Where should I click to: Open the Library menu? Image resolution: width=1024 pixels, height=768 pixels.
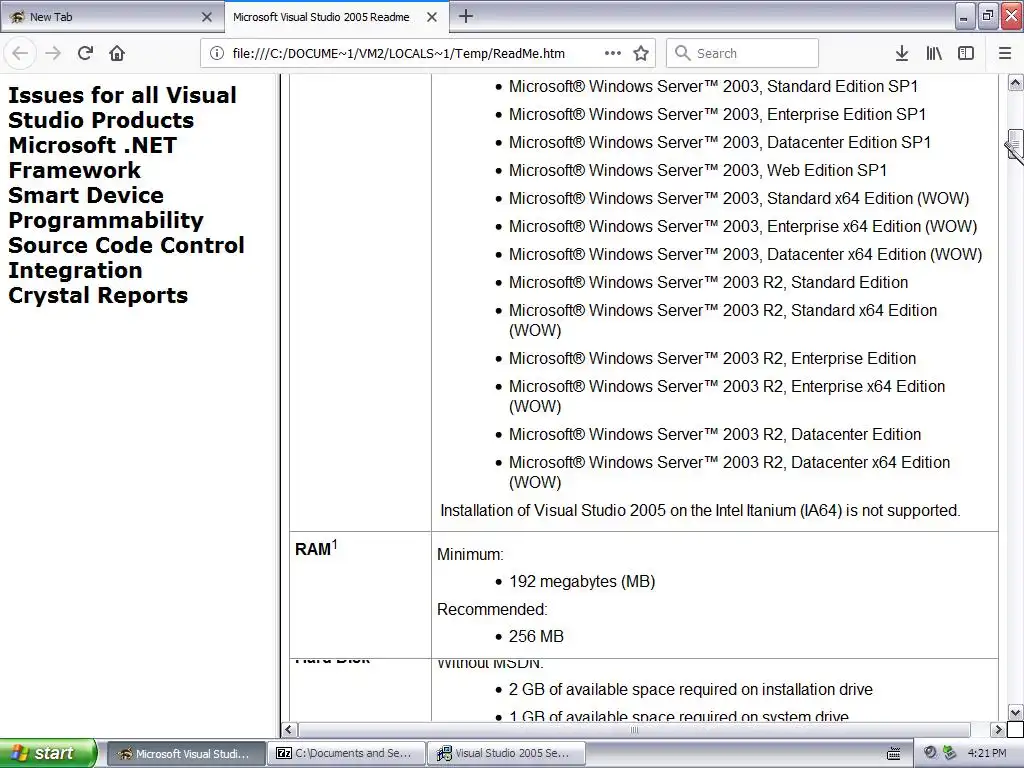934,53
